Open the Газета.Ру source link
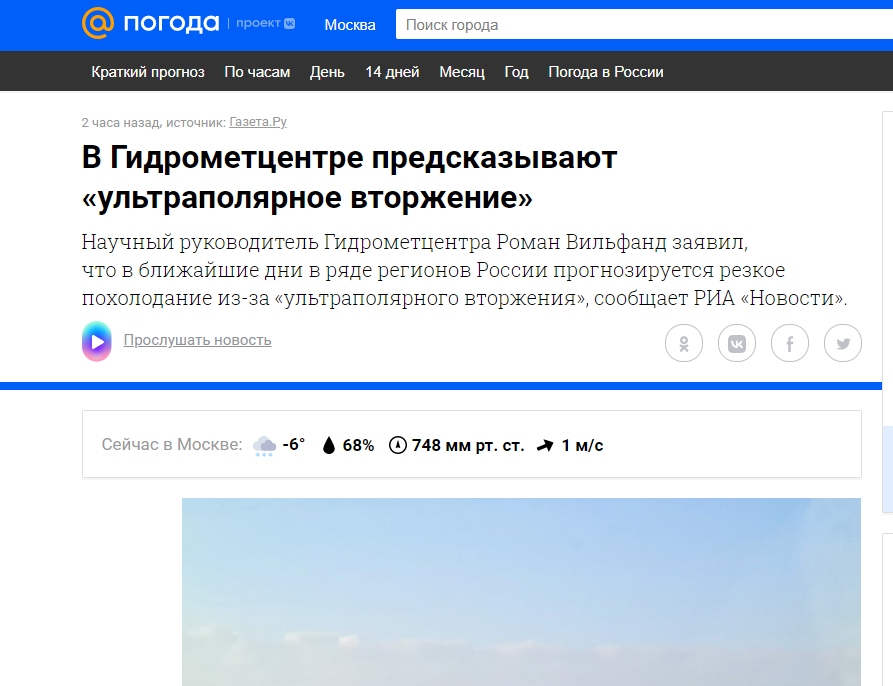893x686 pixels. pyautogui.click(x=257, y=122)
